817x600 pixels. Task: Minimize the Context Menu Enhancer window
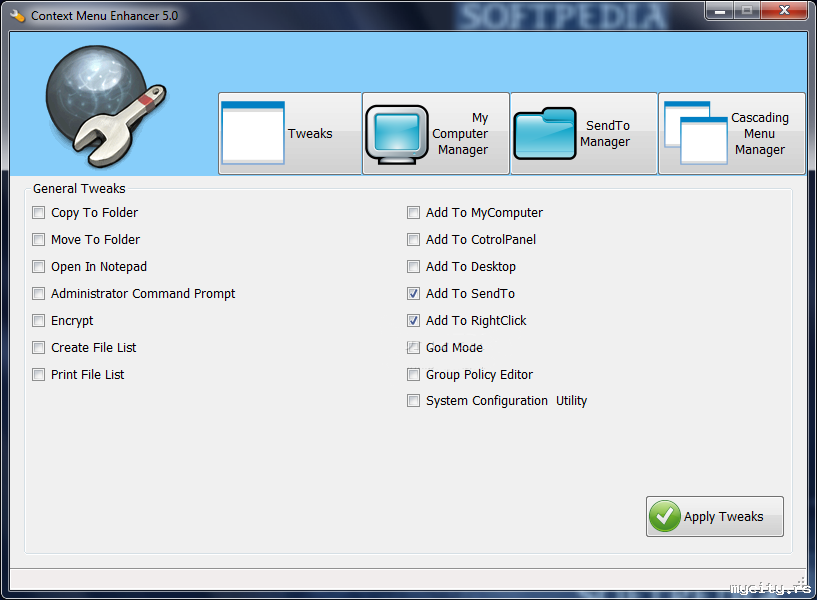coord(720,10)
